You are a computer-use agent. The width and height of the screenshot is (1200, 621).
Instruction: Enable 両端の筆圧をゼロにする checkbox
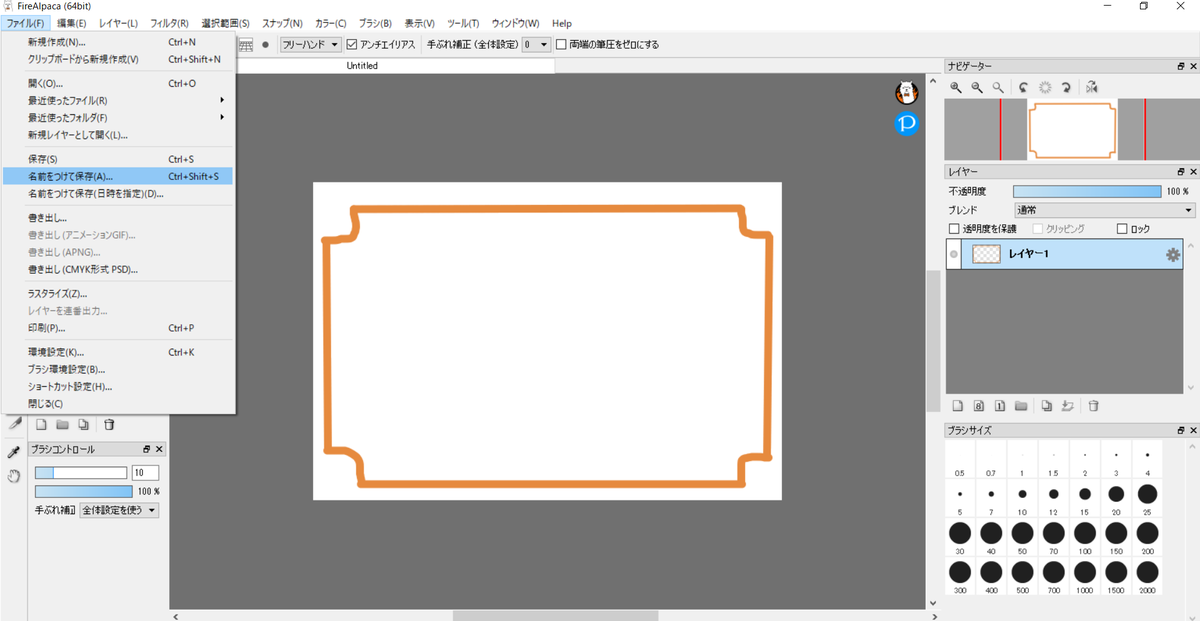(561, 44)
